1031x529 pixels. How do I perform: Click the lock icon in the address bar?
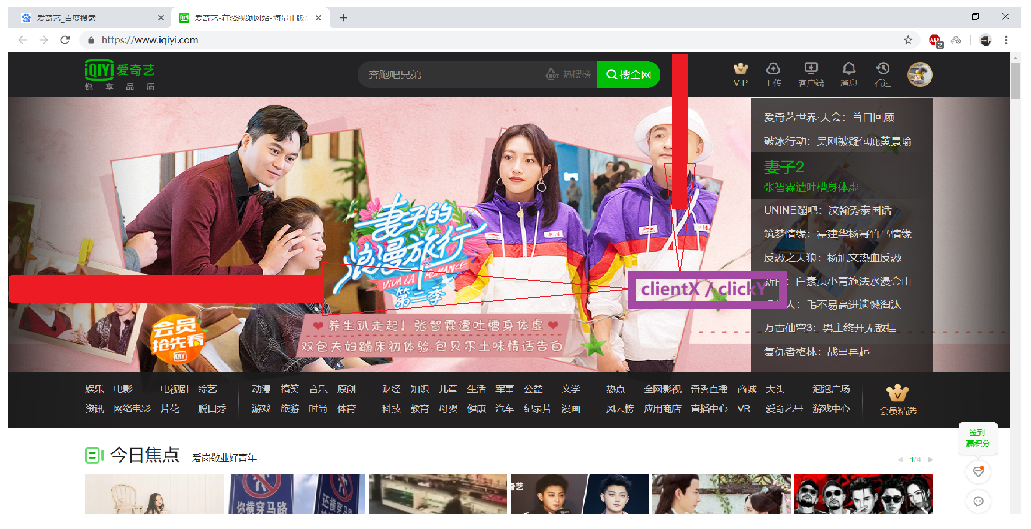91,39
